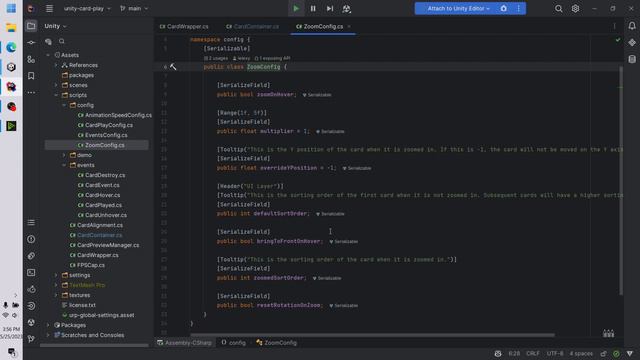Expand the settings folder
The width and height of the screenshot is (640, 360).
point(56,275)
